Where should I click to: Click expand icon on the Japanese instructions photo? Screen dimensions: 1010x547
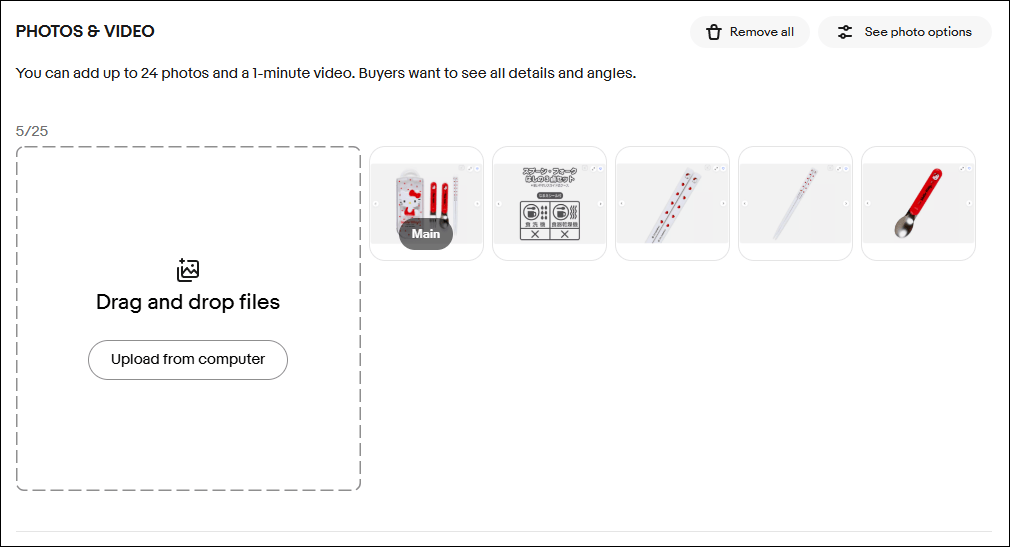592,169
